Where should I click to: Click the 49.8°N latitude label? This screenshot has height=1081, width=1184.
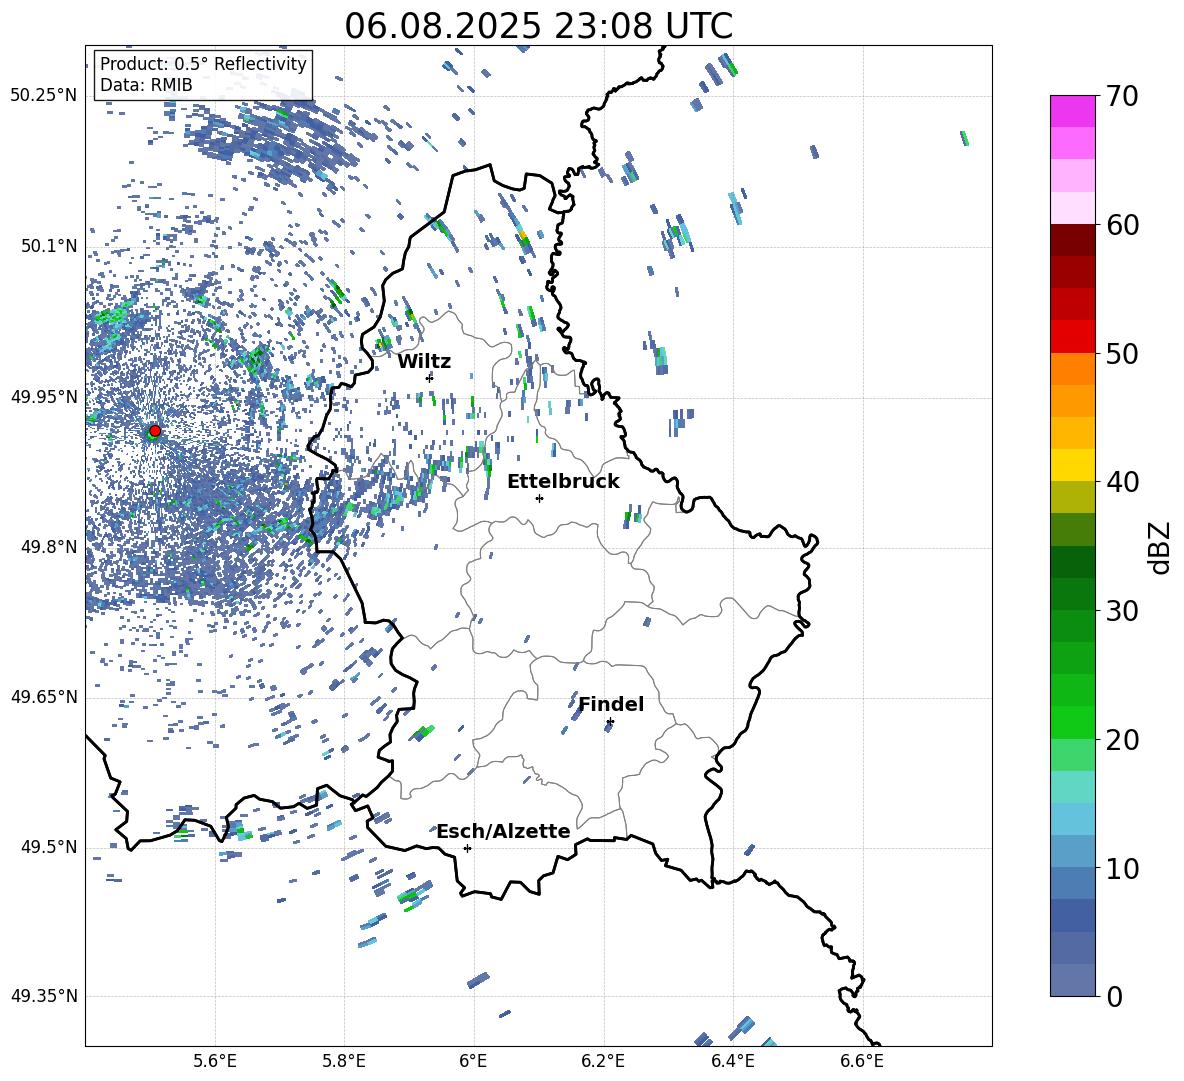click(49, 547)
